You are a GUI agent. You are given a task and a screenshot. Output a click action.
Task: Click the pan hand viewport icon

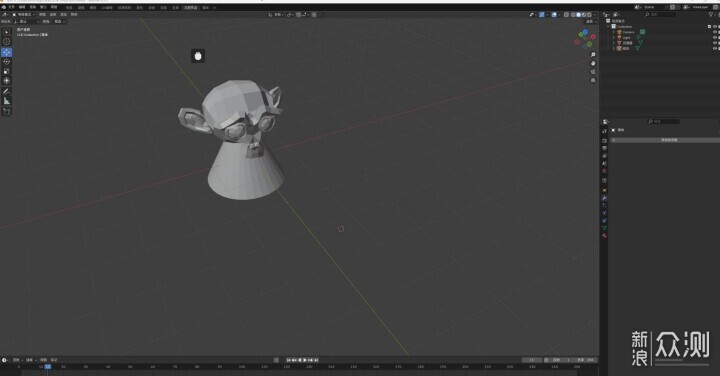(593, 63)
